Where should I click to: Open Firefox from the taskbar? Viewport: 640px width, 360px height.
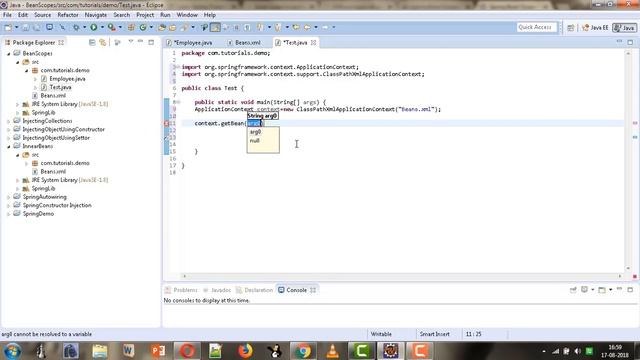245,351
